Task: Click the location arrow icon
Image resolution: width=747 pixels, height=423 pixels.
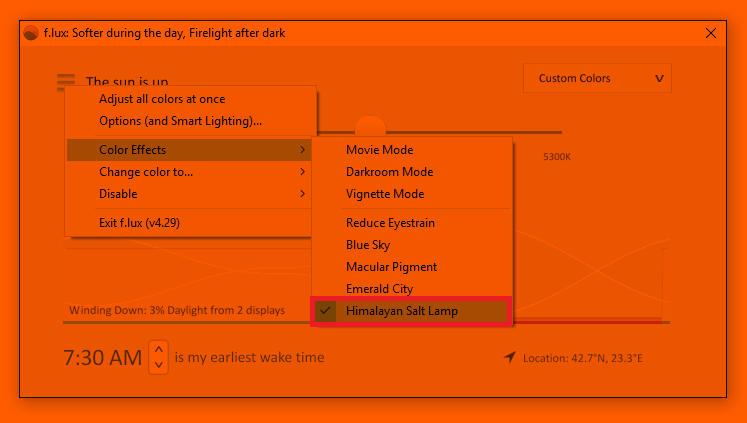Action: point(509,357)
